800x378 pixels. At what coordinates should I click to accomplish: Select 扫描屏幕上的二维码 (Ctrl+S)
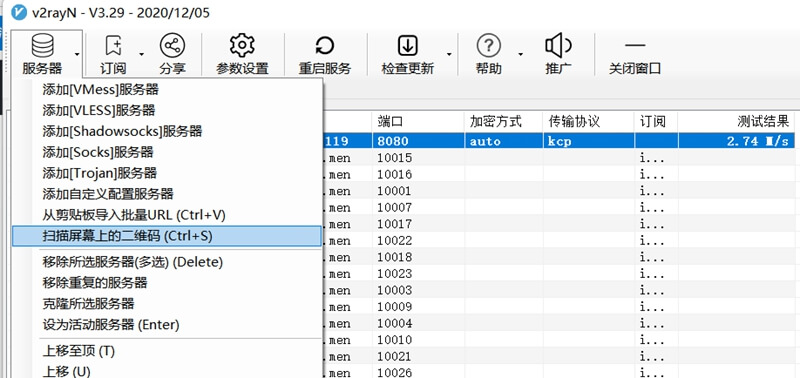click(x=167, y=236)
